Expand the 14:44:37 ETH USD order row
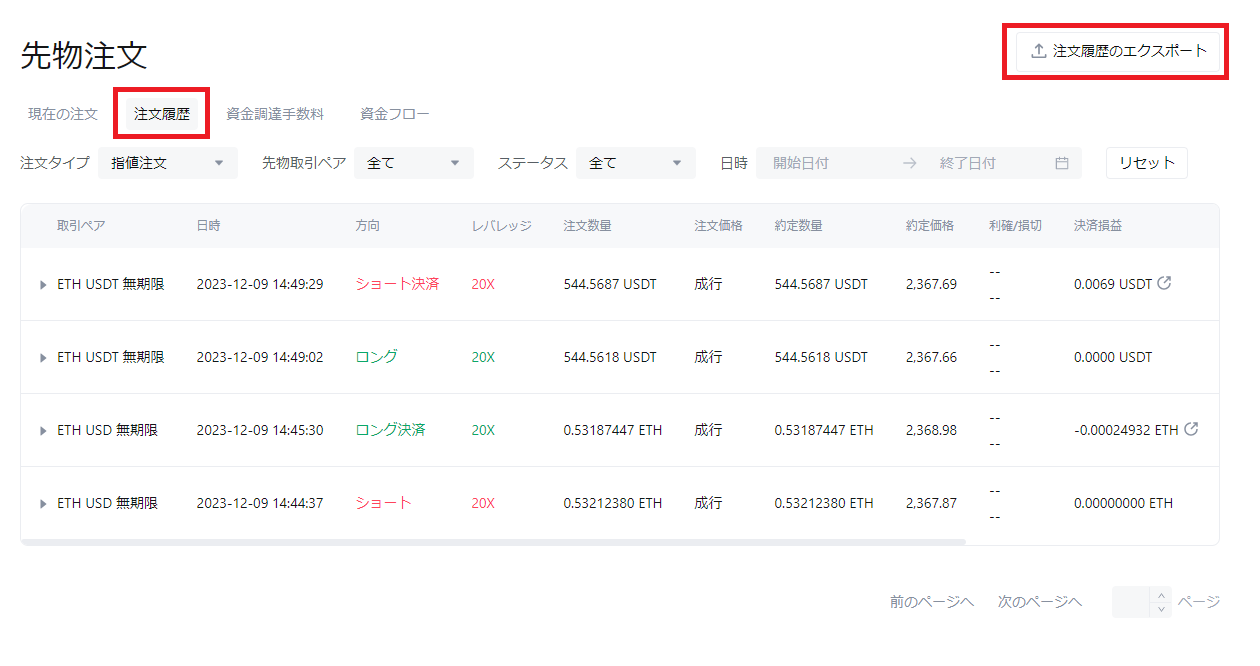The height and width of the screenshot is (666, 1260). (x=43, y=504)
